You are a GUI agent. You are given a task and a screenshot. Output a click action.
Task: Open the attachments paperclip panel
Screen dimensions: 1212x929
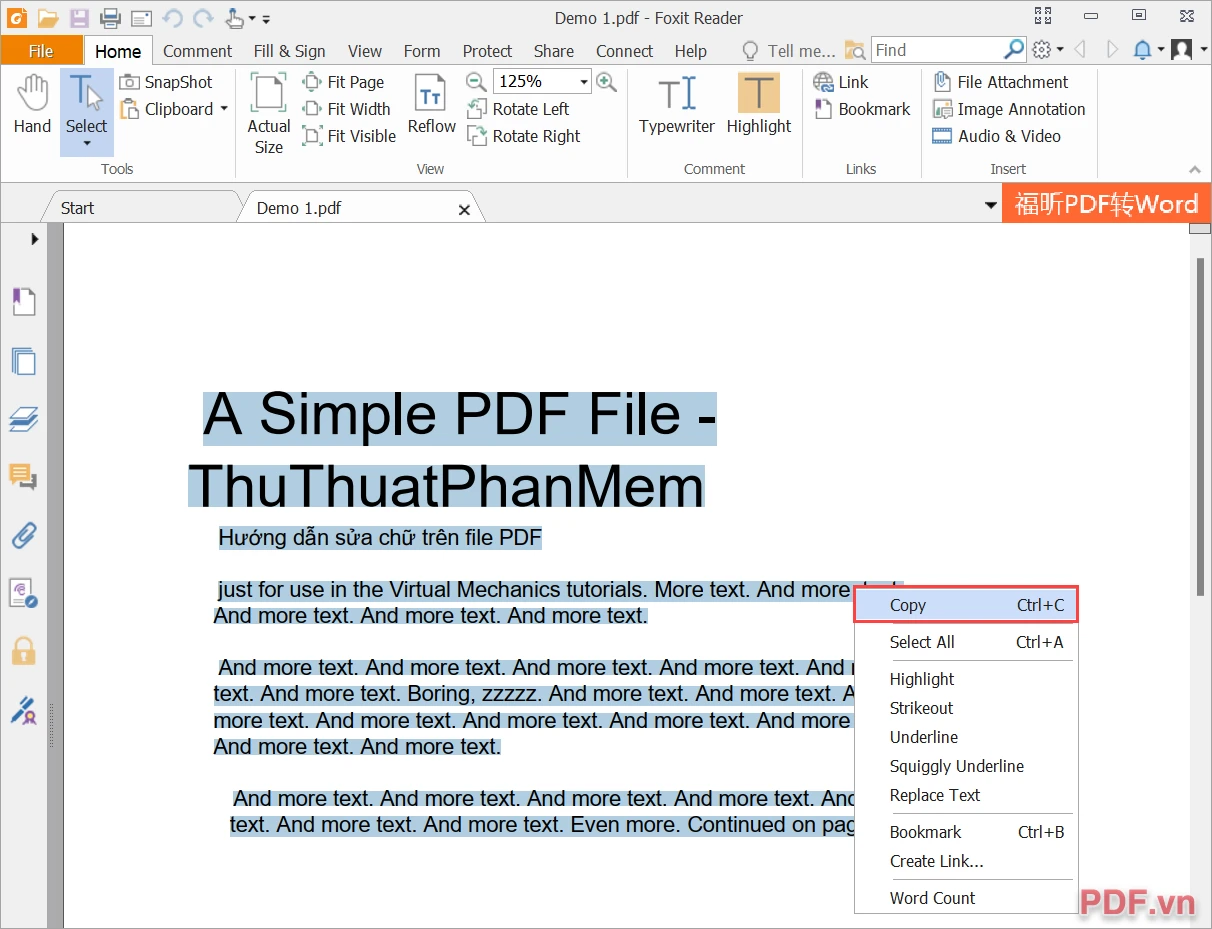click(x=23, y=535)
